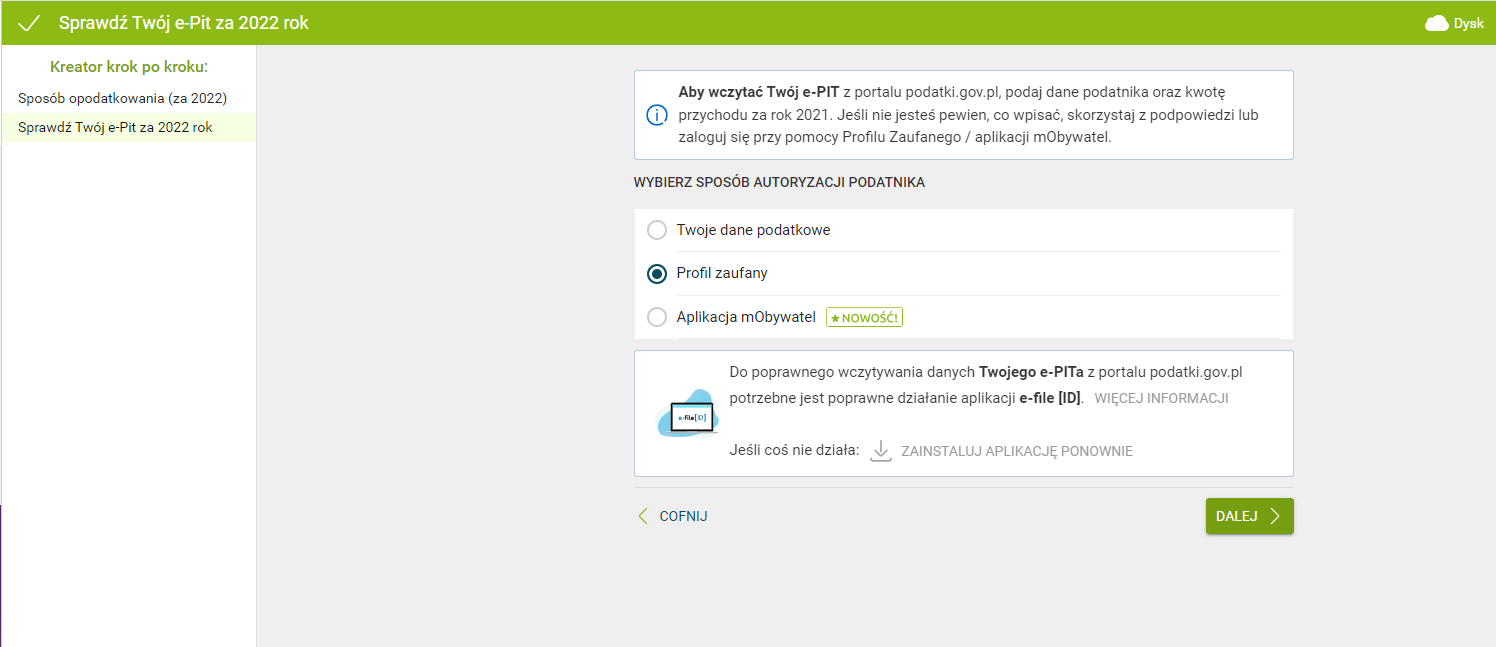The width and height of the screenshot is (1496, 647).
Task: Click the header title Sprawdź Twój e-Pit
Action: (x=184, y=23)
